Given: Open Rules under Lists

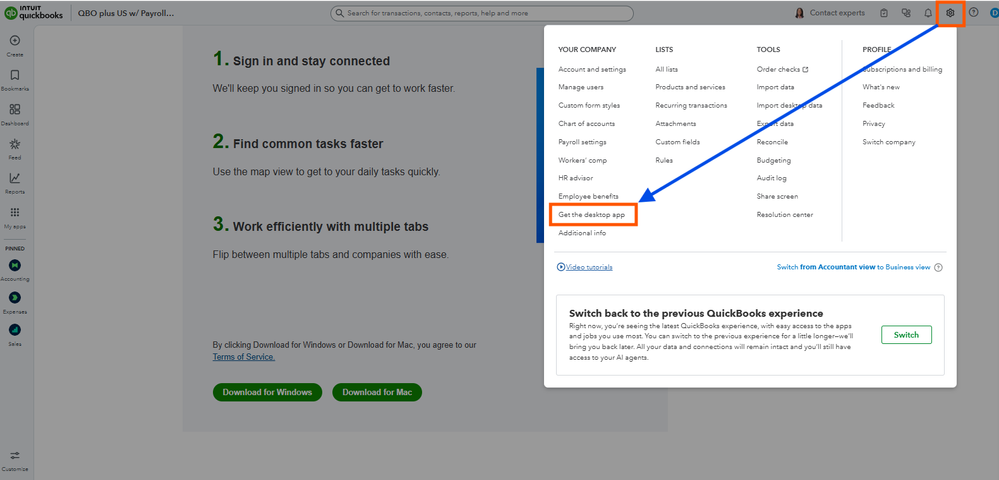Looking at the screenshot, I should point(664,161).
